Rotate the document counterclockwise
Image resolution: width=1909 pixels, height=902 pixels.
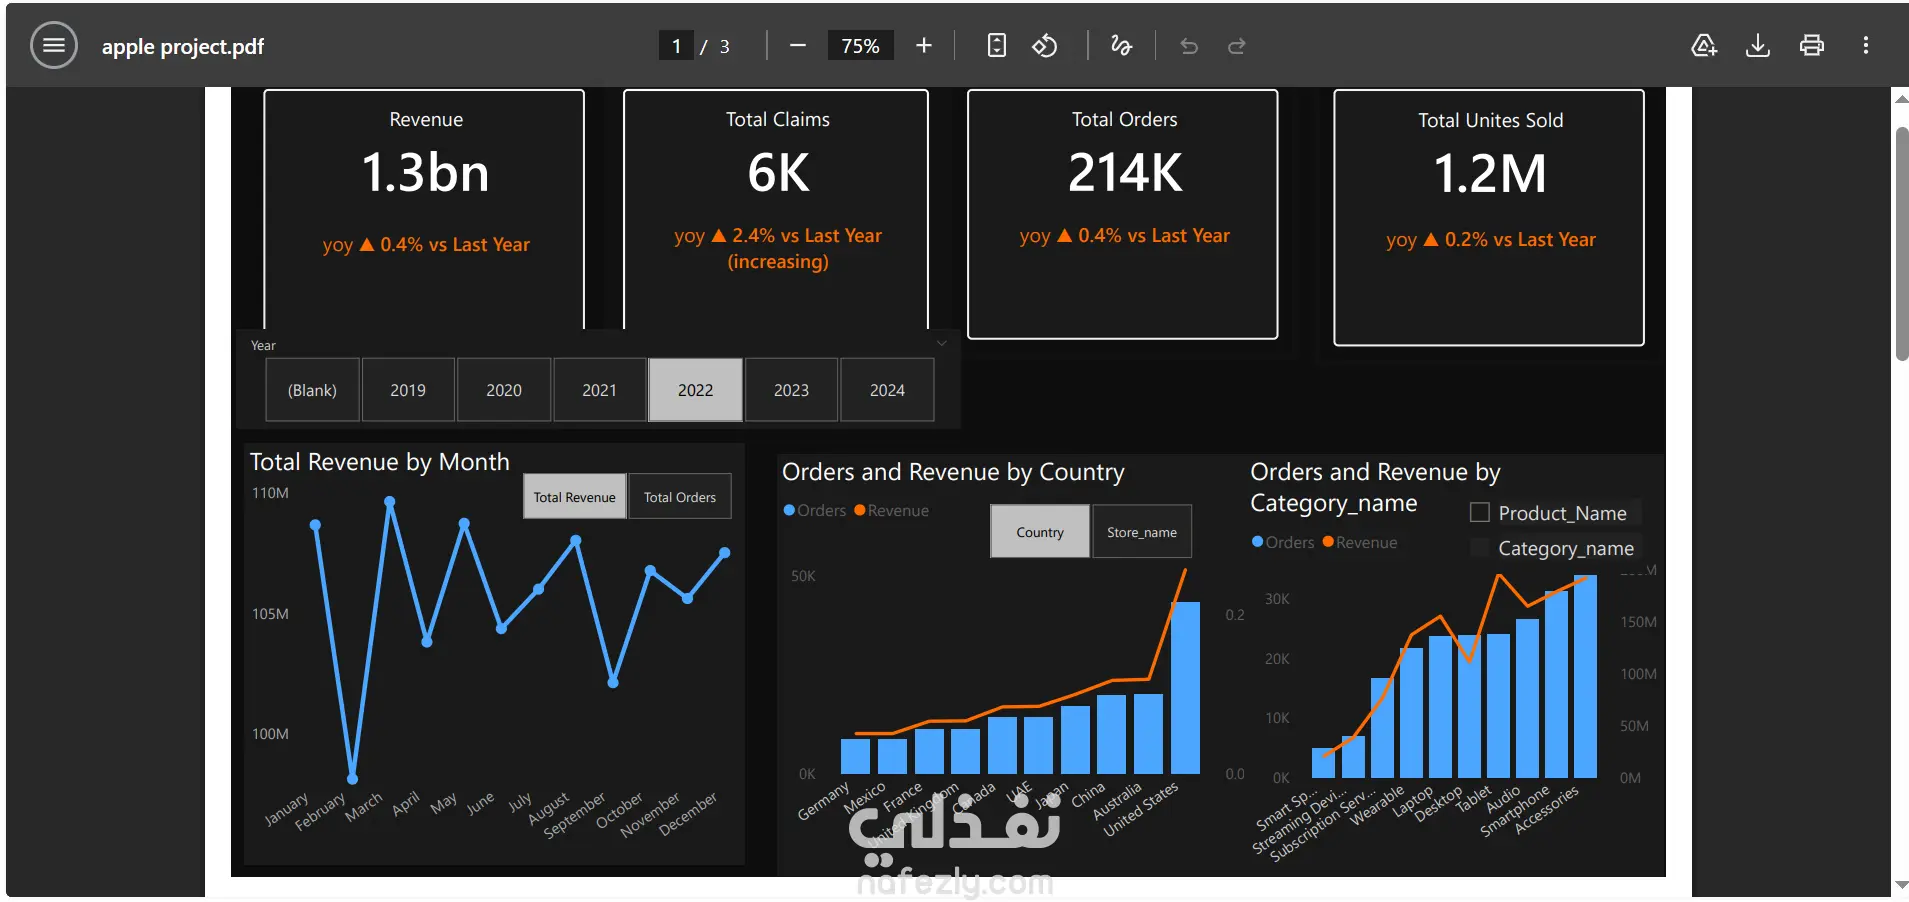pyautogui.click(x=1045, y=46)
